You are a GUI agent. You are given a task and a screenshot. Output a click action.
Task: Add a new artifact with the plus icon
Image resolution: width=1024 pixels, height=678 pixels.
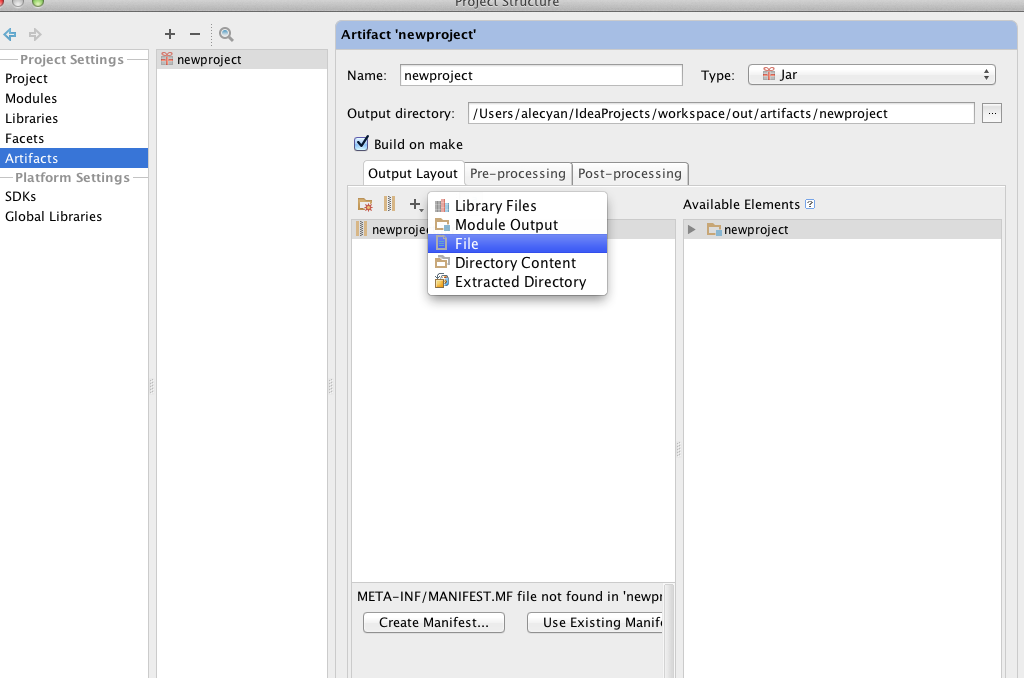pyautogui.click(x=170, y=34)
